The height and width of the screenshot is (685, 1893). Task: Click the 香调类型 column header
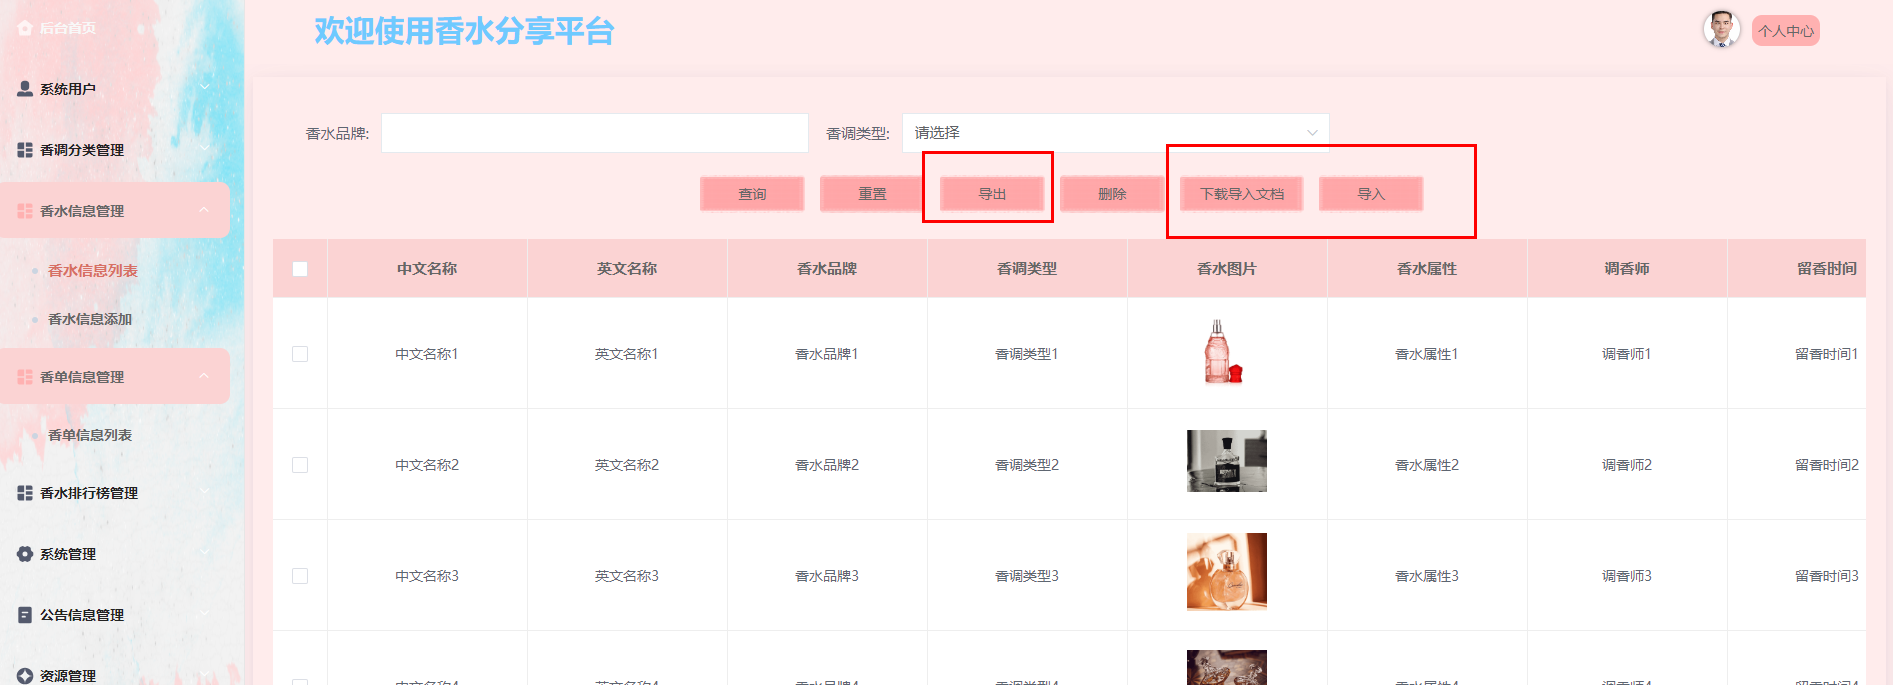1027,269
